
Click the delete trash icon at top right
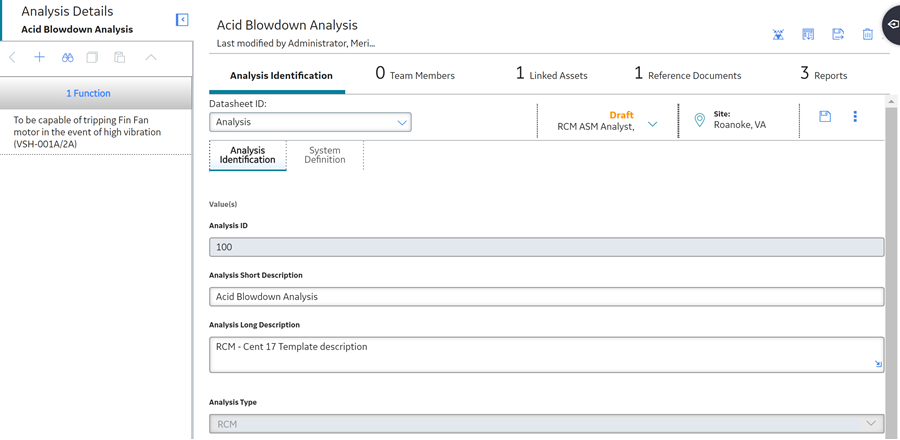tap(867, 34)
